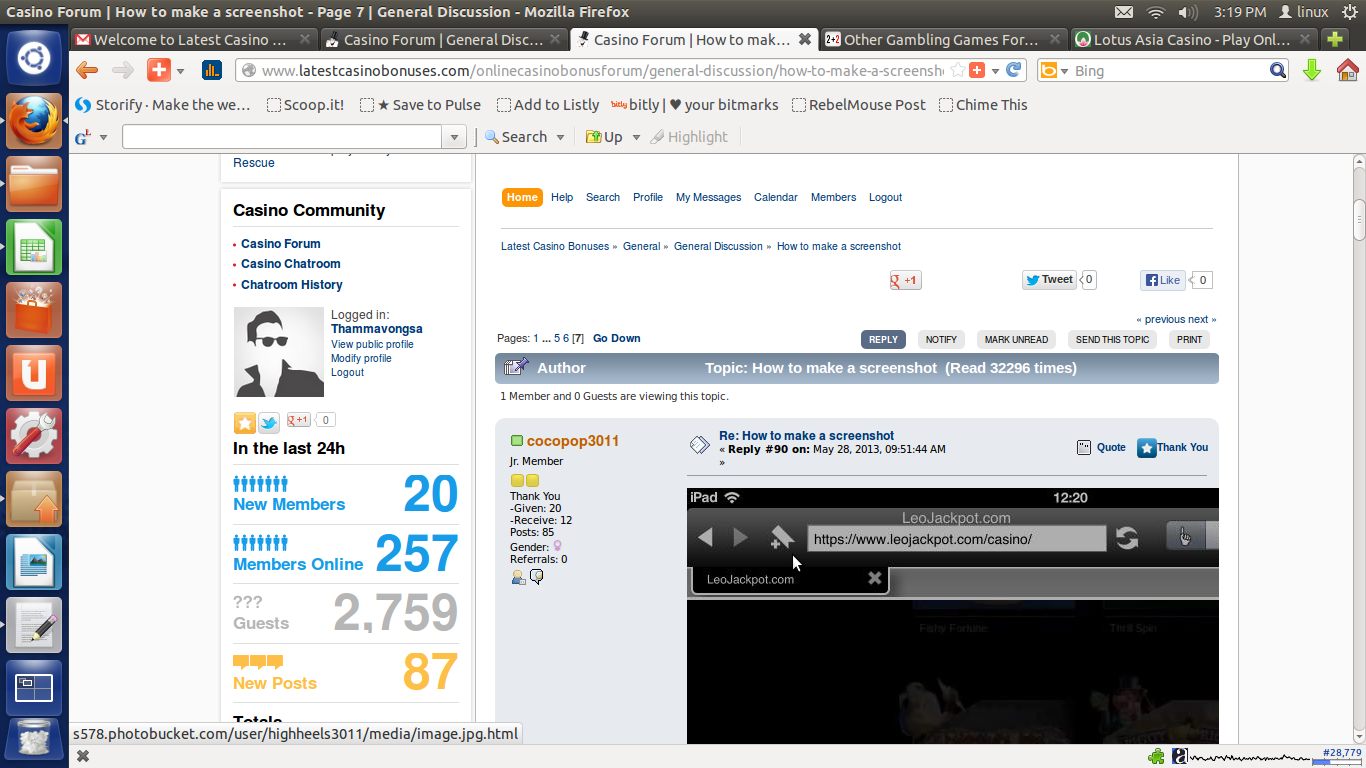Screen dimensions: 1366x768
Task: Go back with the orange arrow
Action: click(x=87, y=70)
